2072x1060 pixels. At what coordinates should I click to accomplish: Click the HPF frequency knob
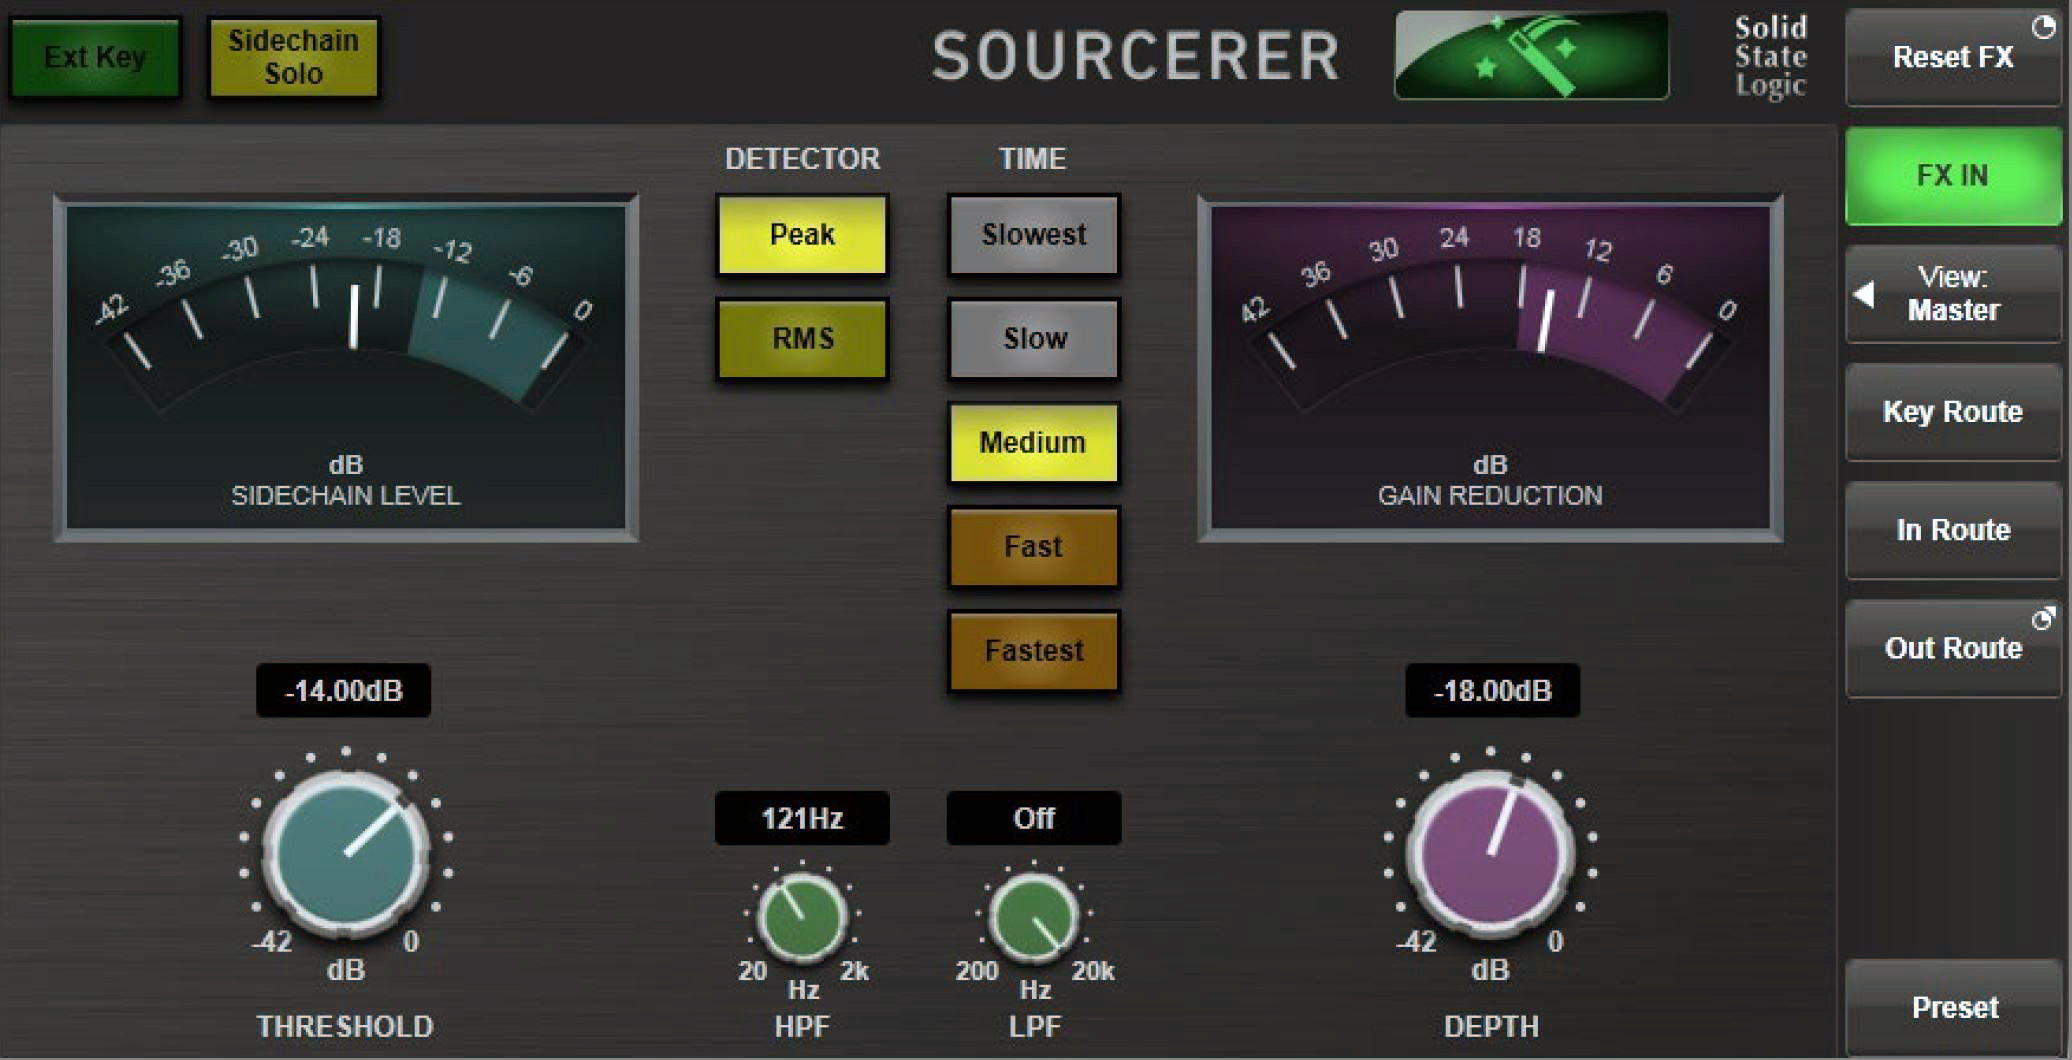tap(802, 916)
